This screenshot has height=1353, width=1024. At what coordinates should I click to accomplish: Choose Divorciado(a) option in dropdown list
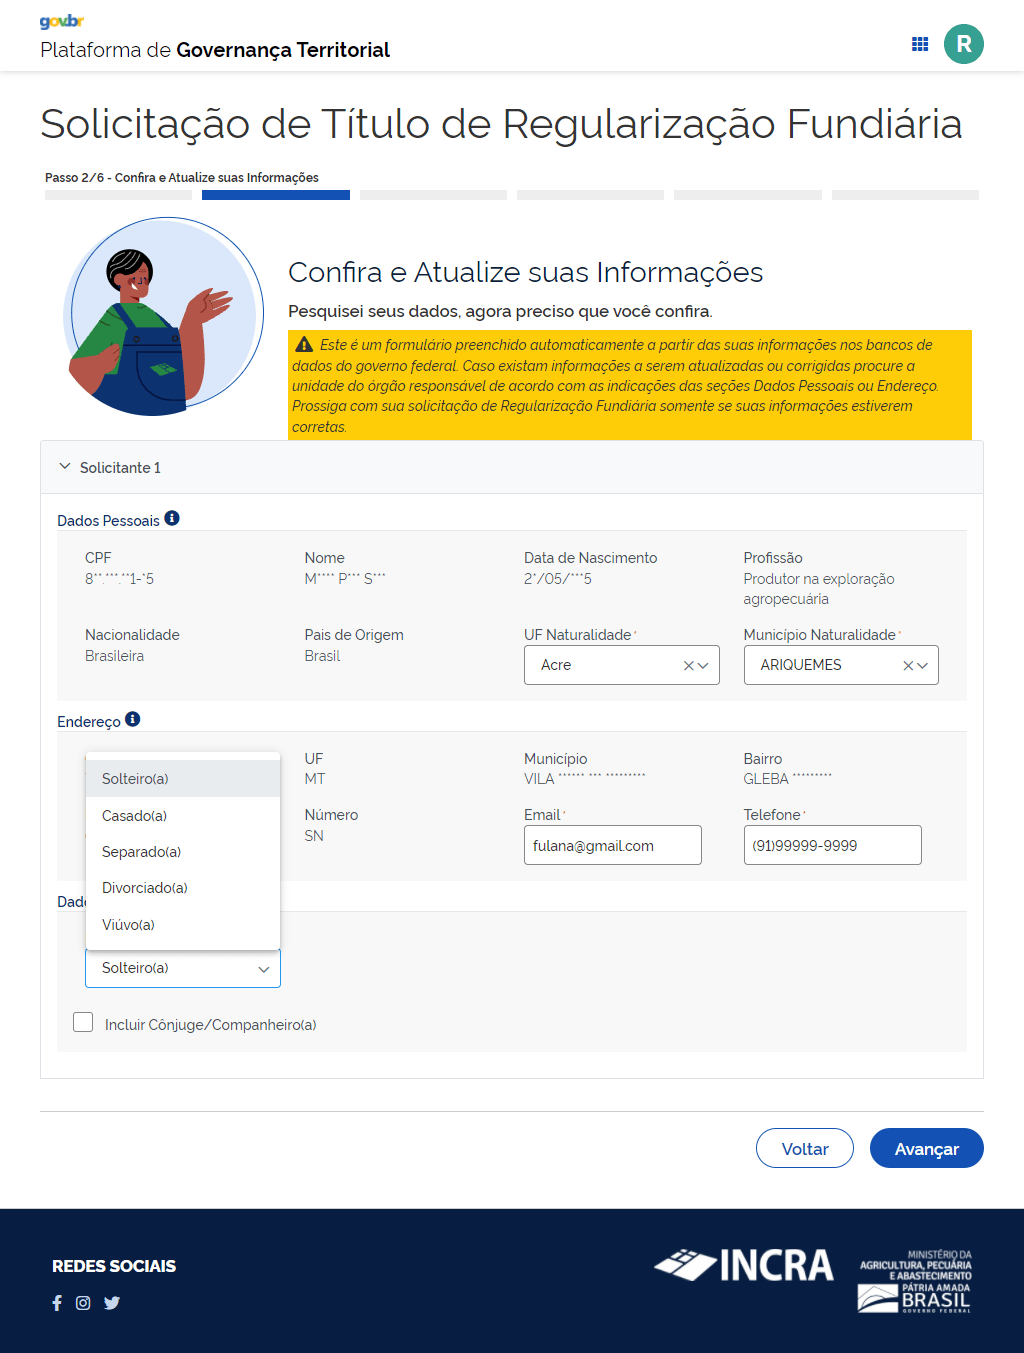click(145, 888)
